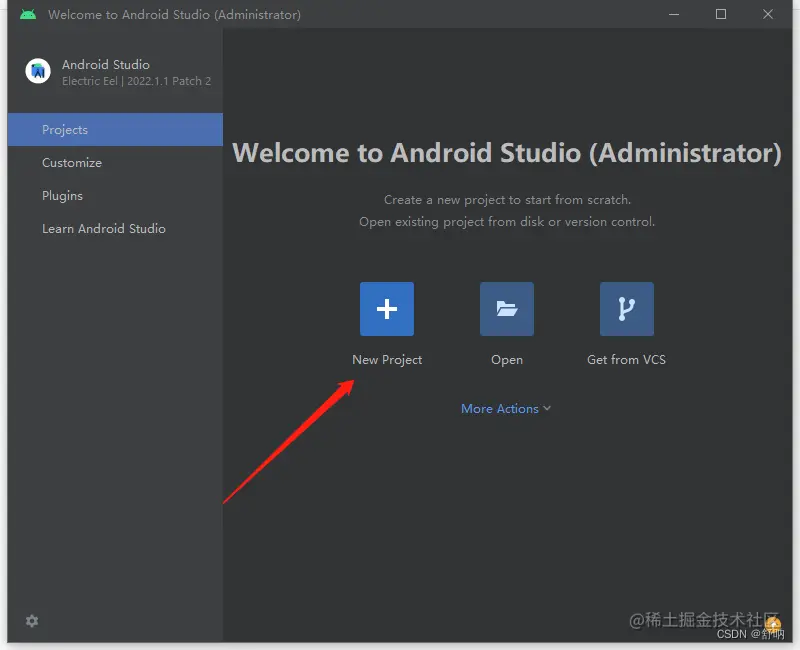Expand the More Actions dropdown

(506, 409)
